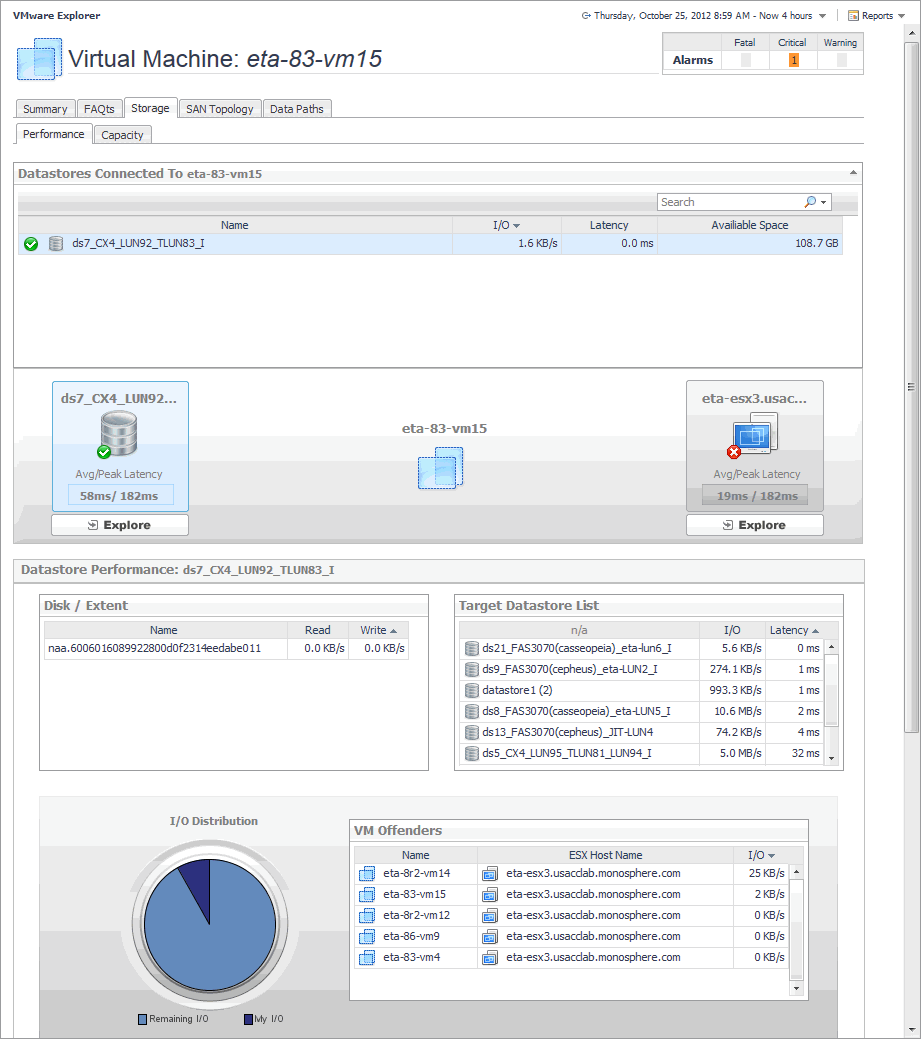
Task: Click the Name column header in datastores table
Action: coord(235,225)
